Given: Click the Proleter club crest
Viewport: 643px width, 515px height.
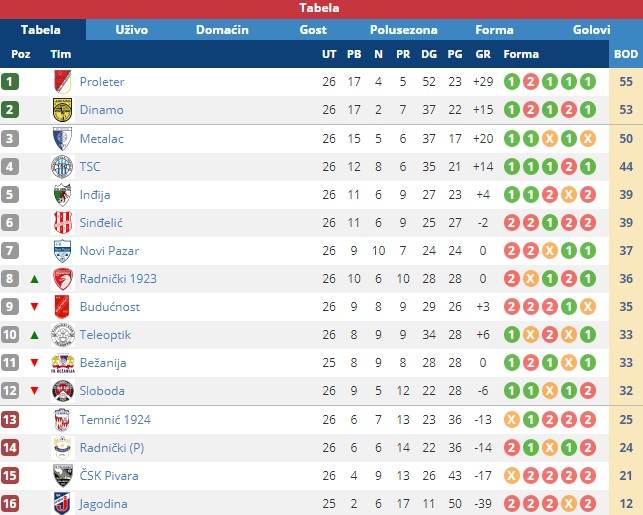Looking at the screenshot, I should [x=63, y=82].
